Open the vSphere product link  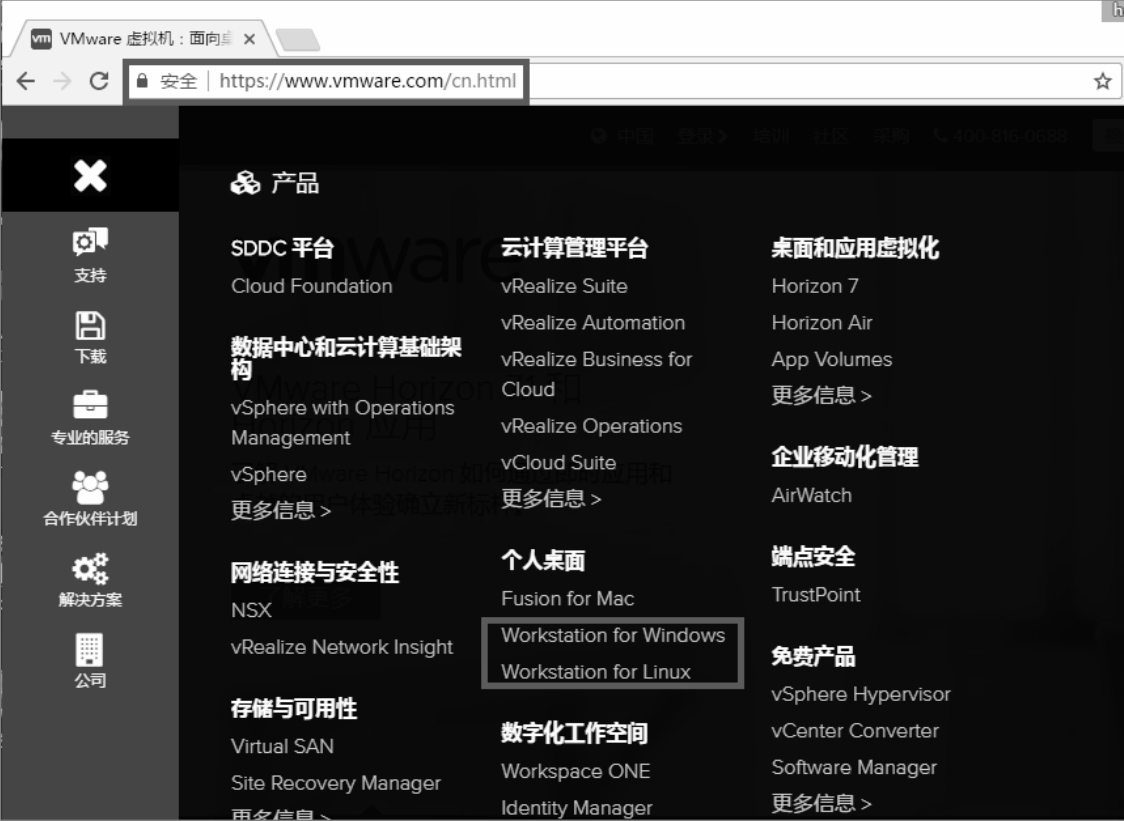[269, 475]
